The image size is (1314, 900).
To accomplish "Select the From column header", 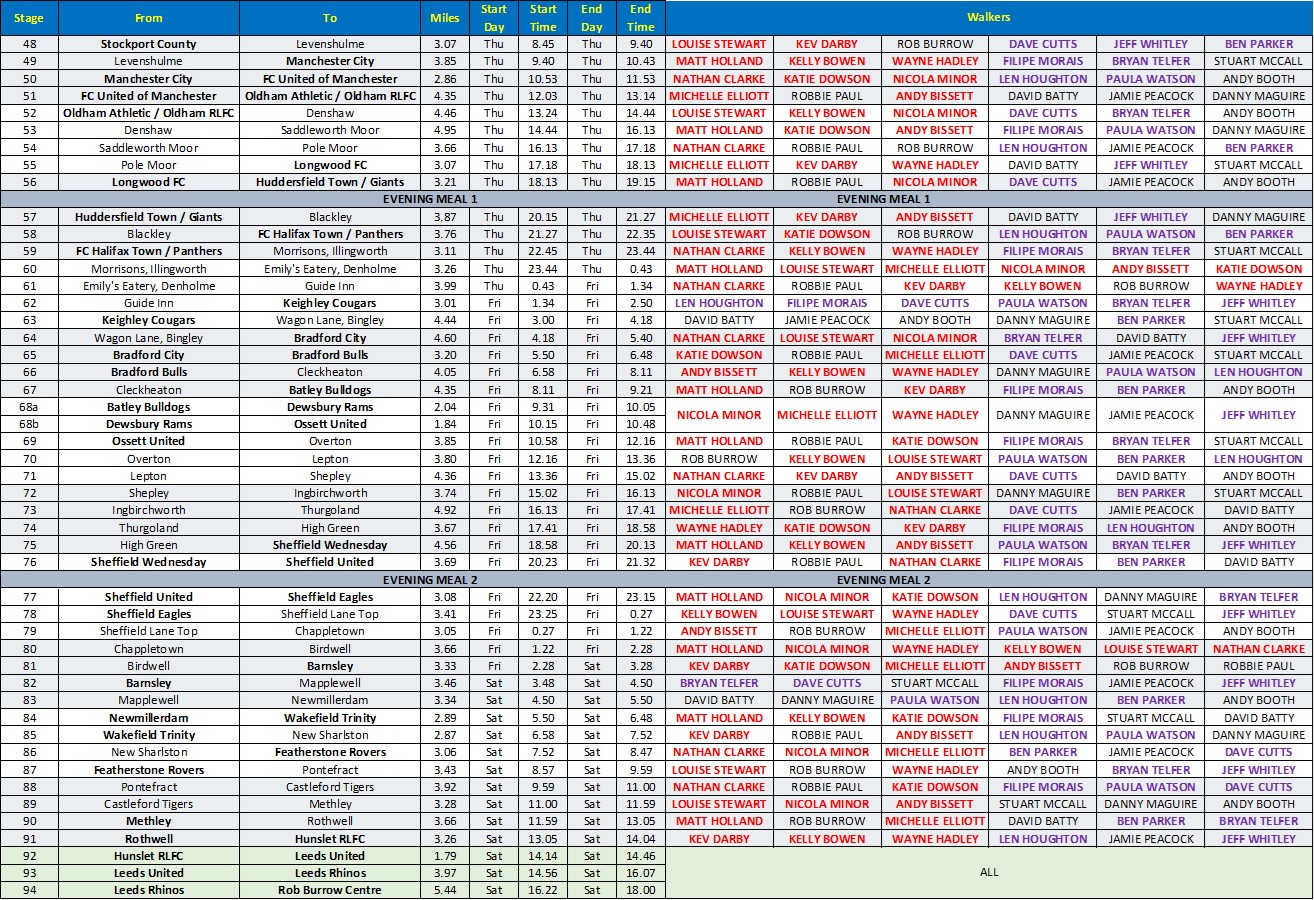I will coord(148,18).
